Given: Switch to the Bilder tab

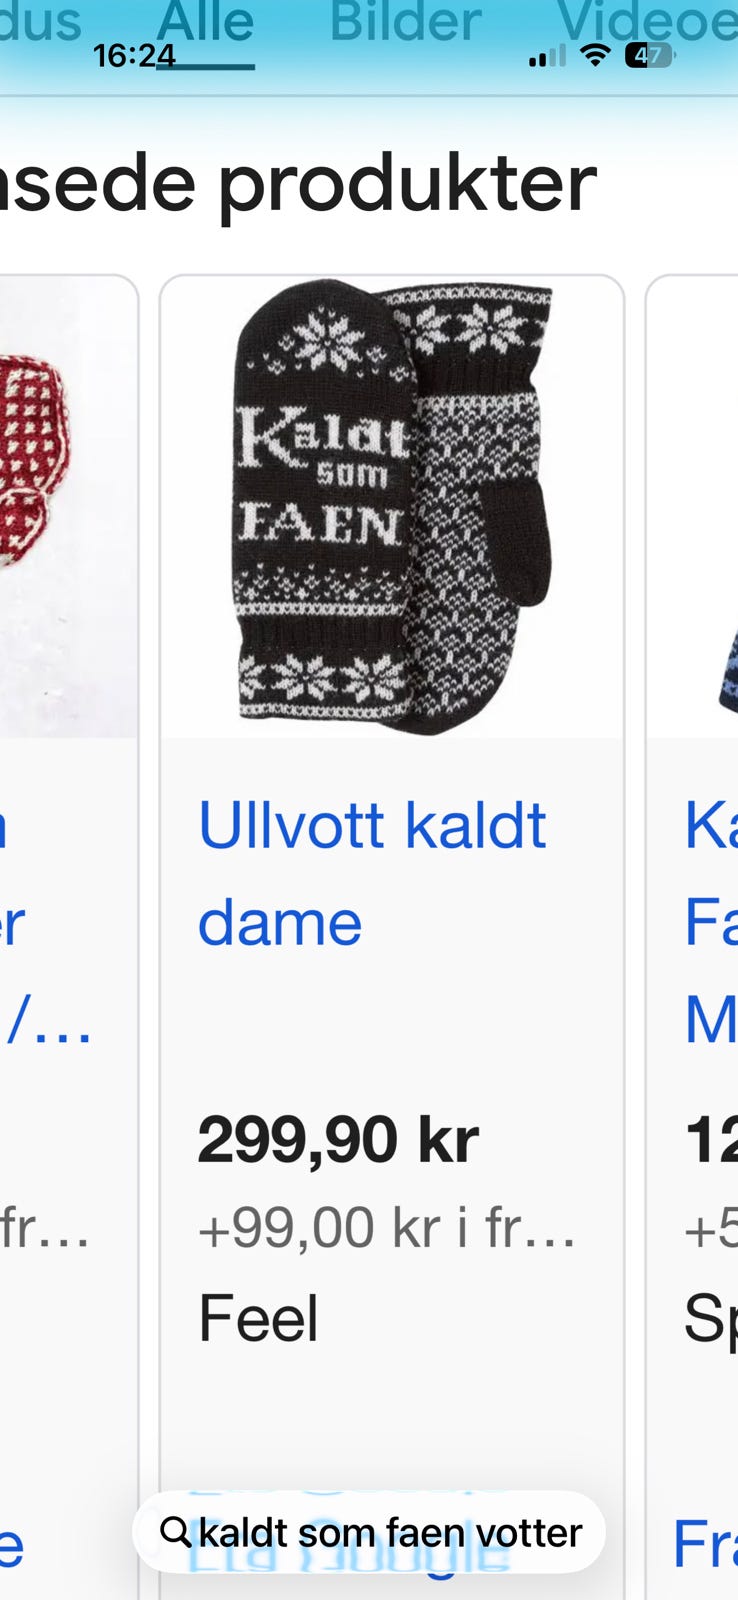Looking at the screenshot, I should point(406,22).
